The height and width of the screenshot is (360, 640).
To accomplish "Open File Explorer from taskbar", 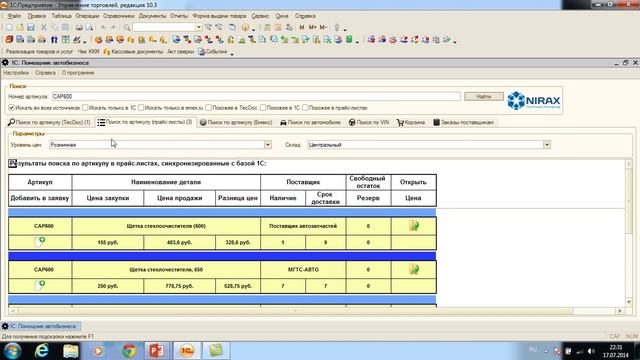I will click(70, 351).
